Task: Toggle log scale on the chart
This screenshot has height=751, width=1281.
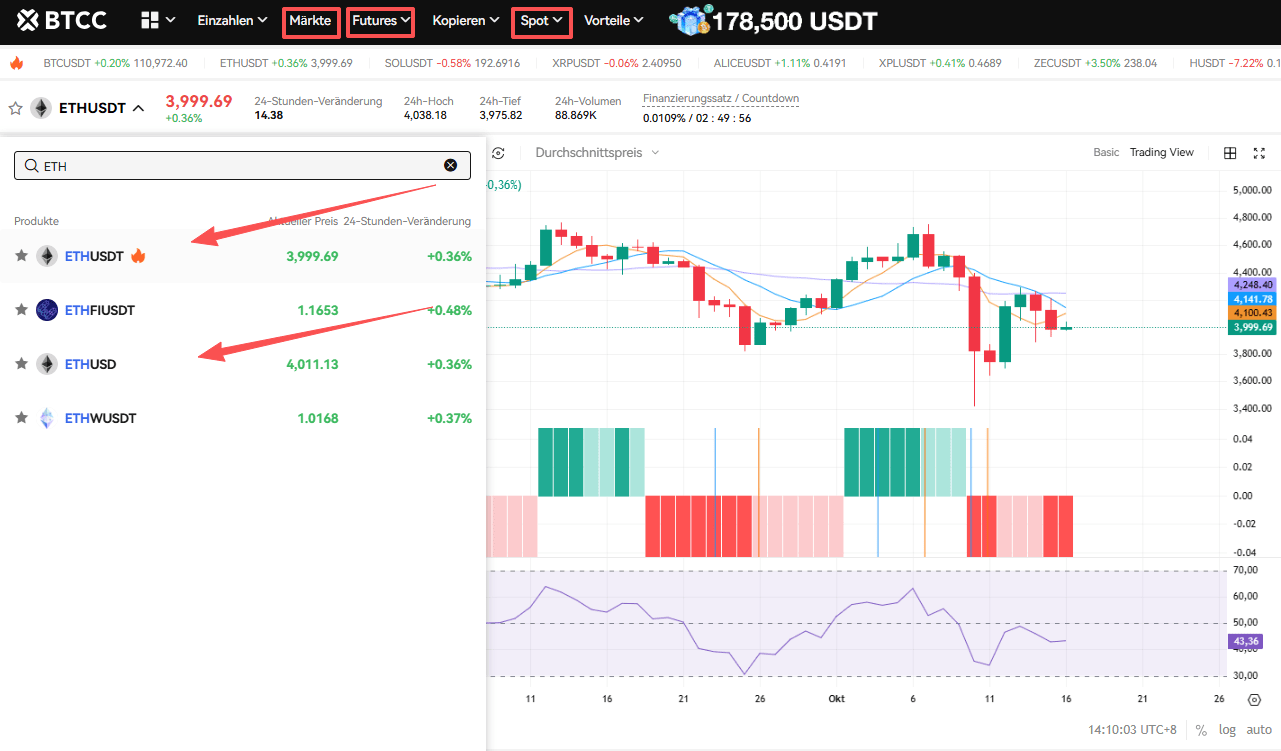Action: point(1227,730)
